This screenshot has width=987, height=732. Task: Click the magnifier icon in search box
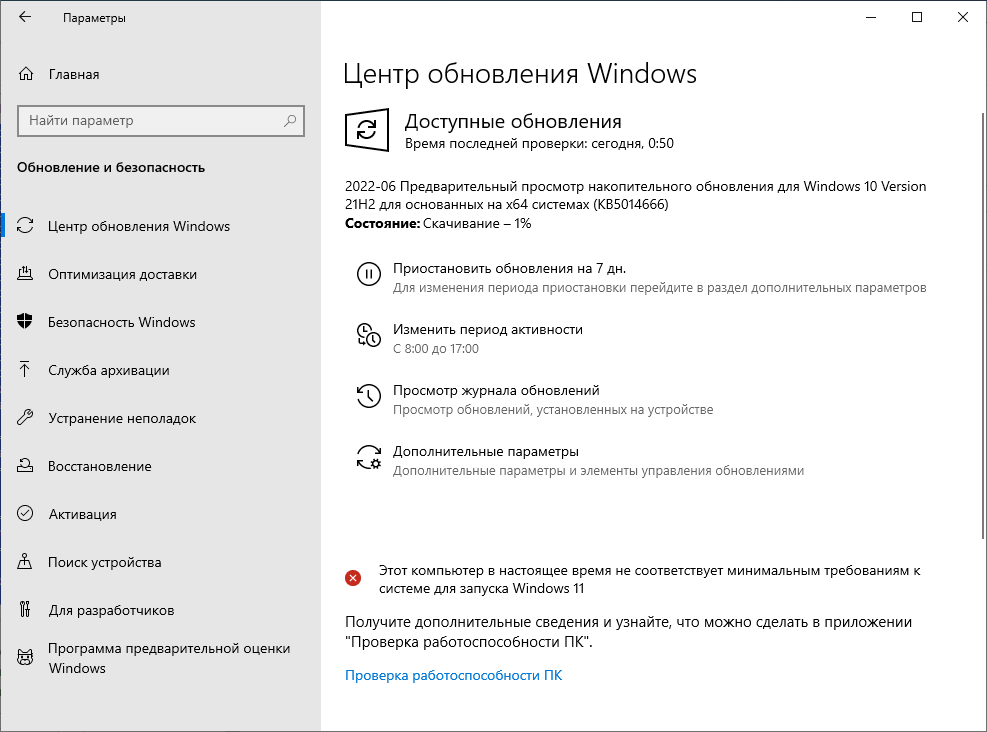pos(290,121)
